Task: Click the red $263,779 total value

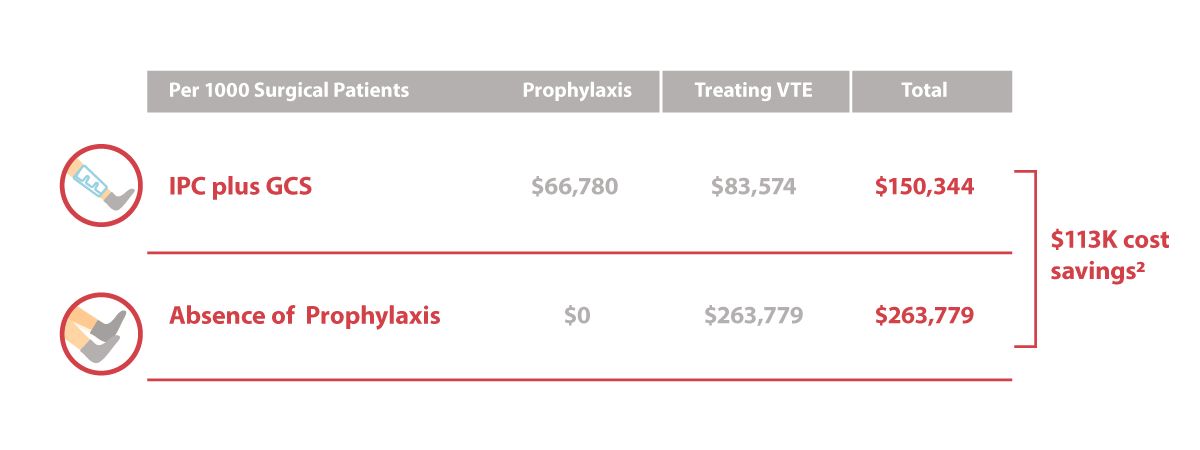Action: 924,316
